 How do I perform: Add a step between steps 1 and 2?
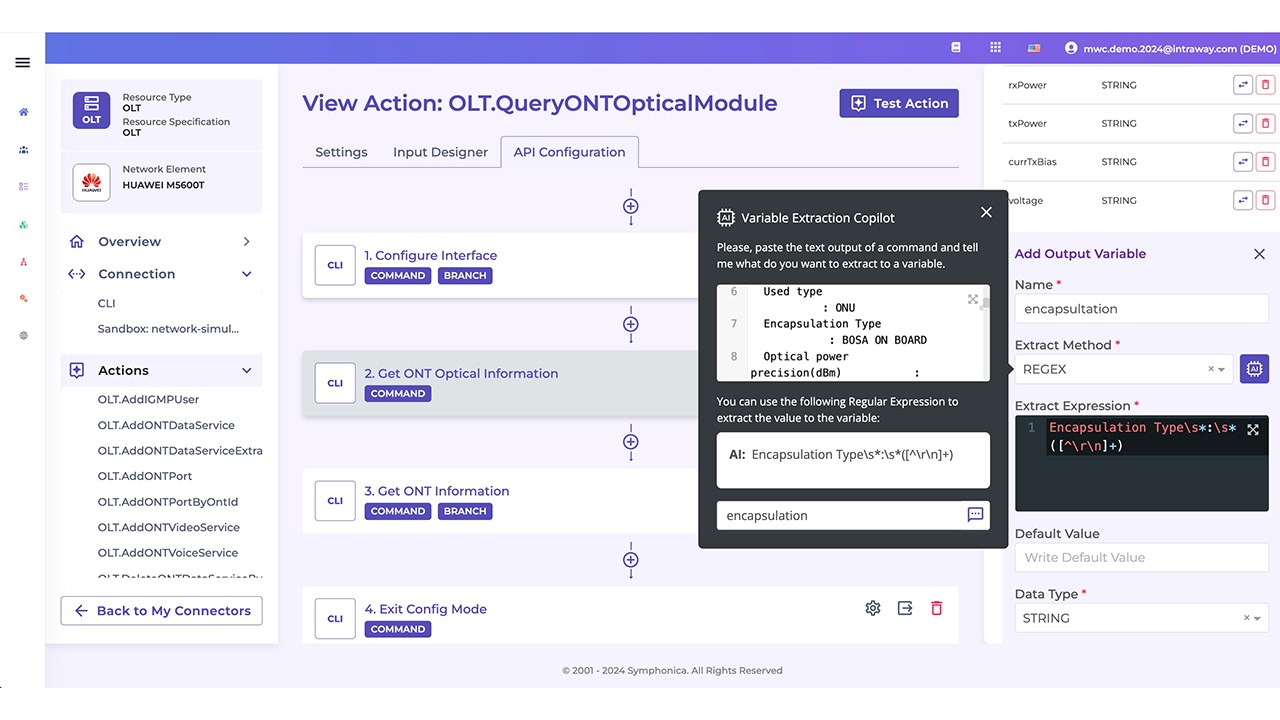tap(631, 324)
